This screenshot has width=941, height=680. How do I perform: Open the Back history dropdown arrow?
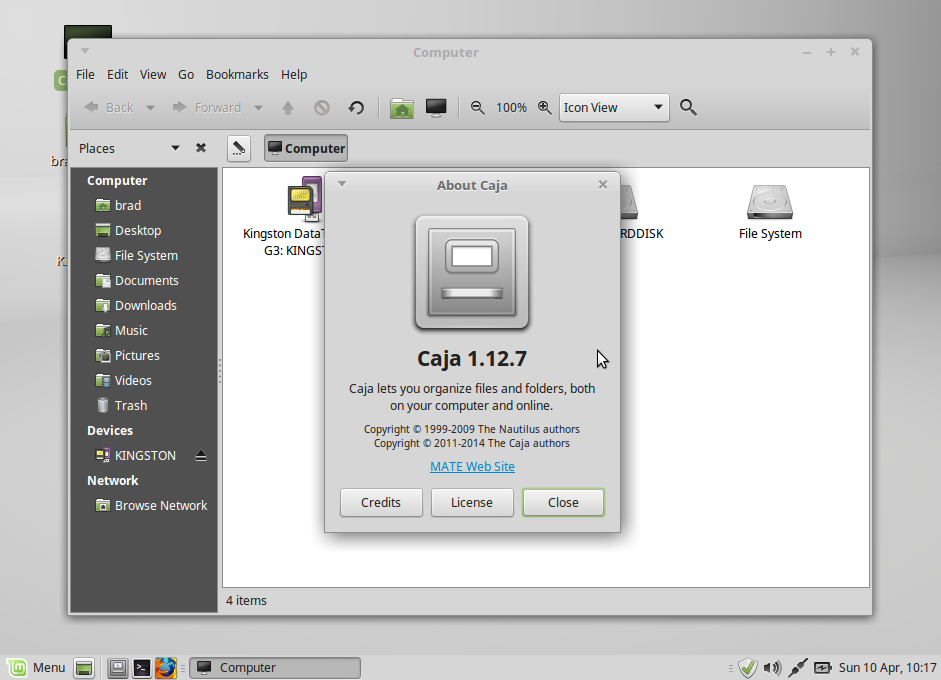[x=151, y=108]
